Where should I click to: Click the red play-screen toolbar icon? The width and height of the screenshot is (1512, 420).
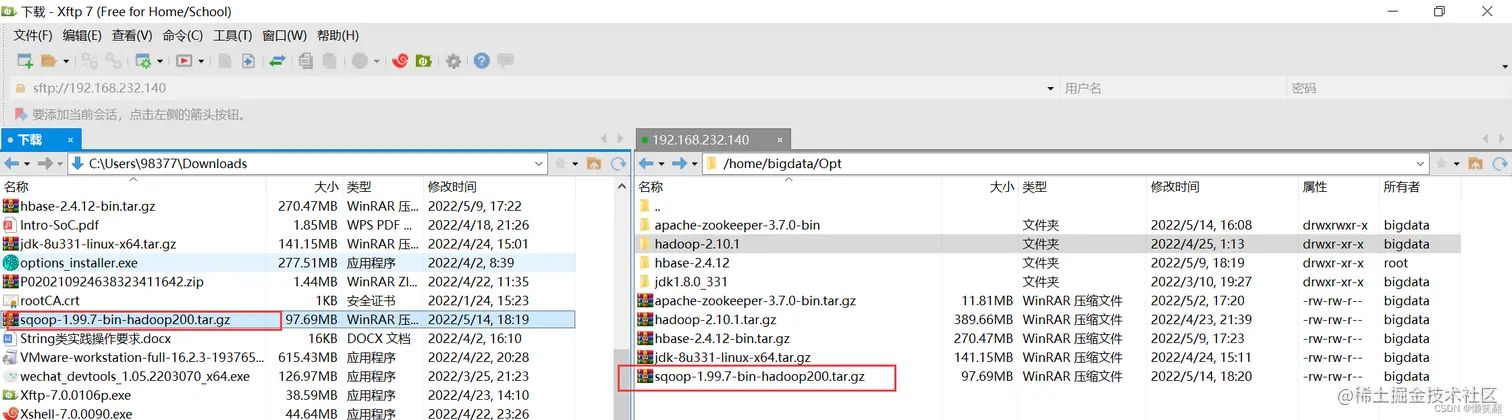(x=184, y=61)
